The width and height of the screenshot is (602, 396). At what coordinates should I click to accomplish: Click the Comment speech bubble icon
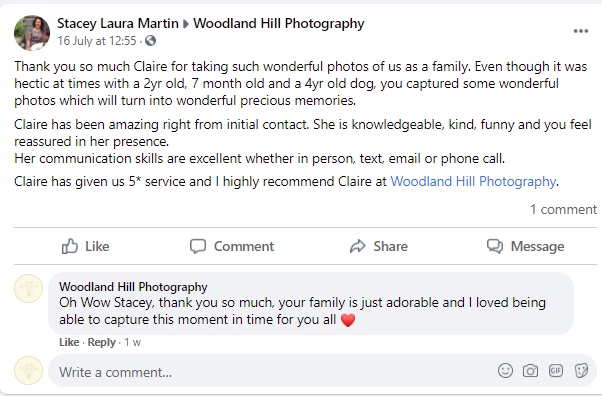click(x=198, y=246)
